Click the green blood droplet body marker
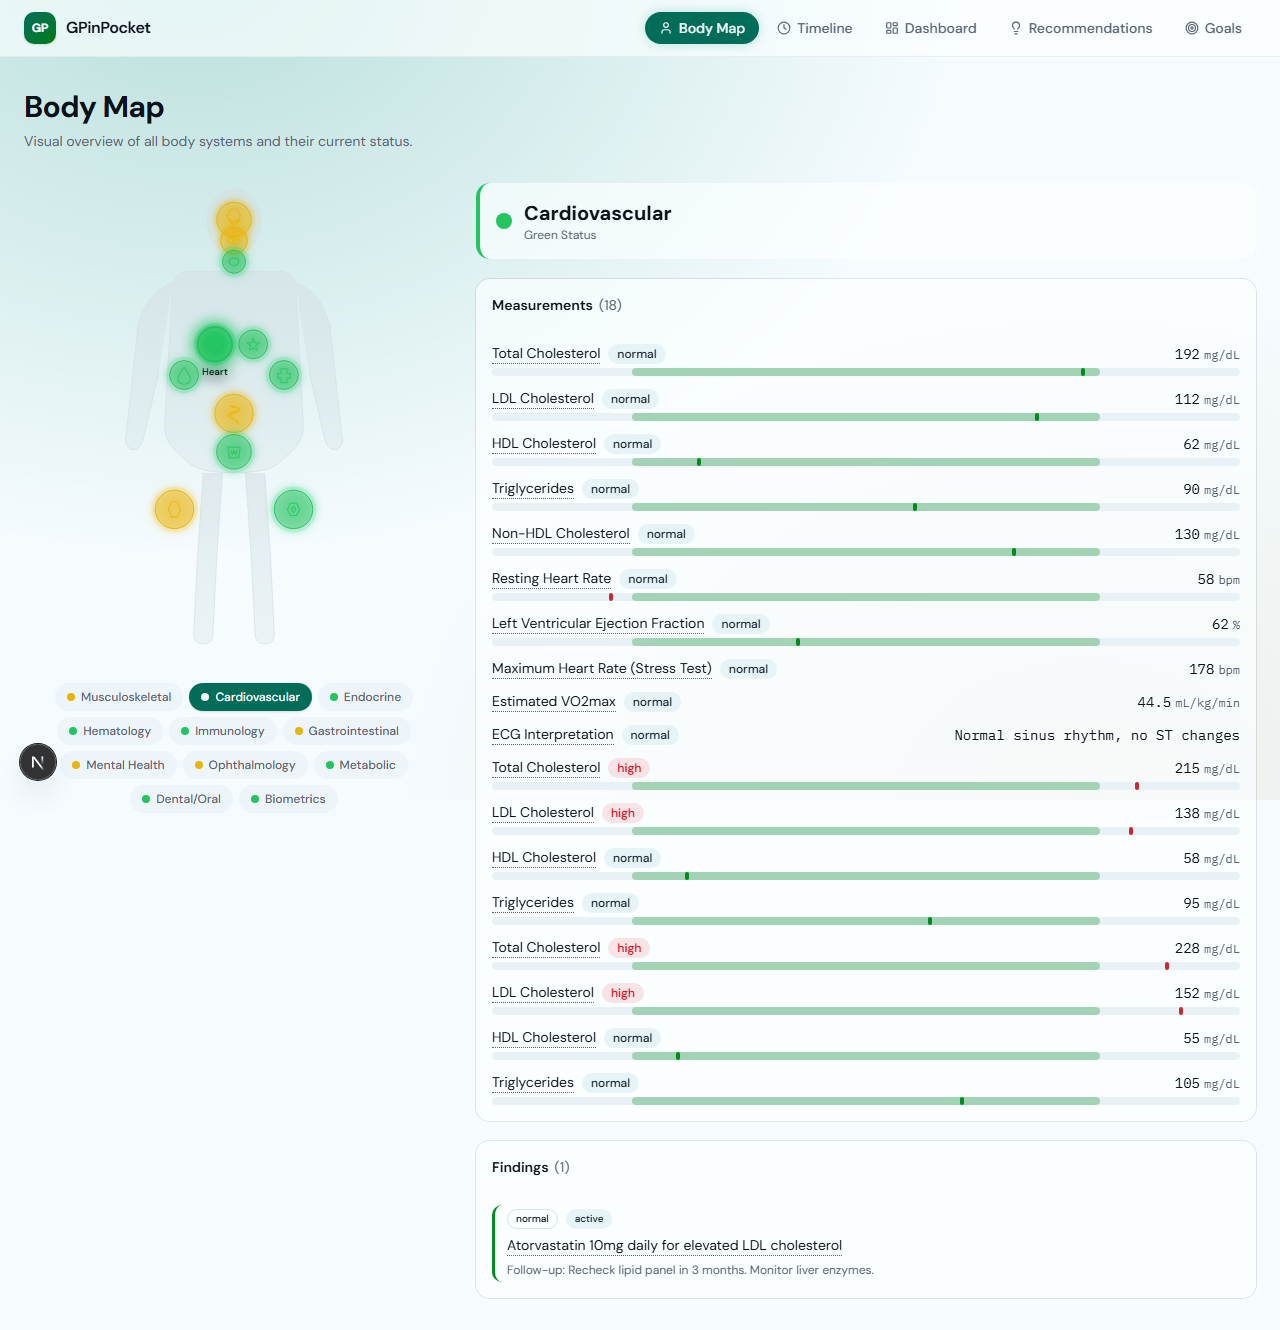This screenshot has height=1330, width=1280. [x=184, y=375]
